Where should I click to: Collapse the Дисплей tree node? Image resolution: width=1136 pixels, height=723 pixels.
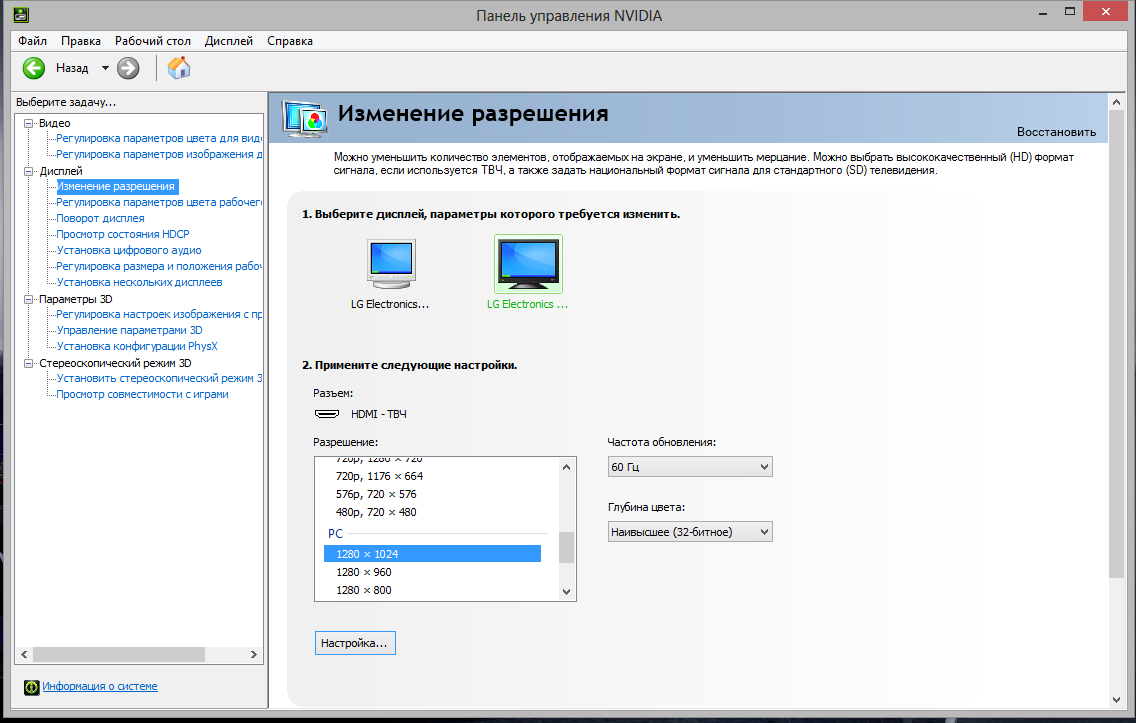click(28, 171)
